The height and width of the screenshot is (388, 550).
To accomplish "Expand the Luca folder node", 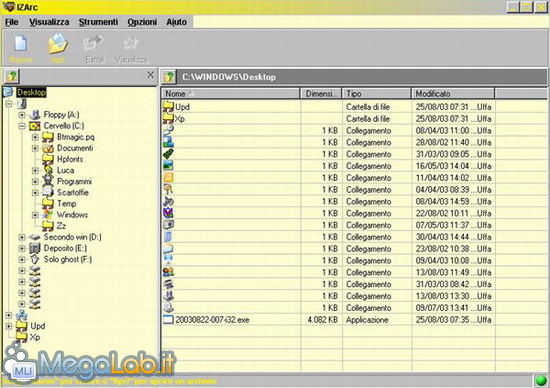I will pos(35,170).
